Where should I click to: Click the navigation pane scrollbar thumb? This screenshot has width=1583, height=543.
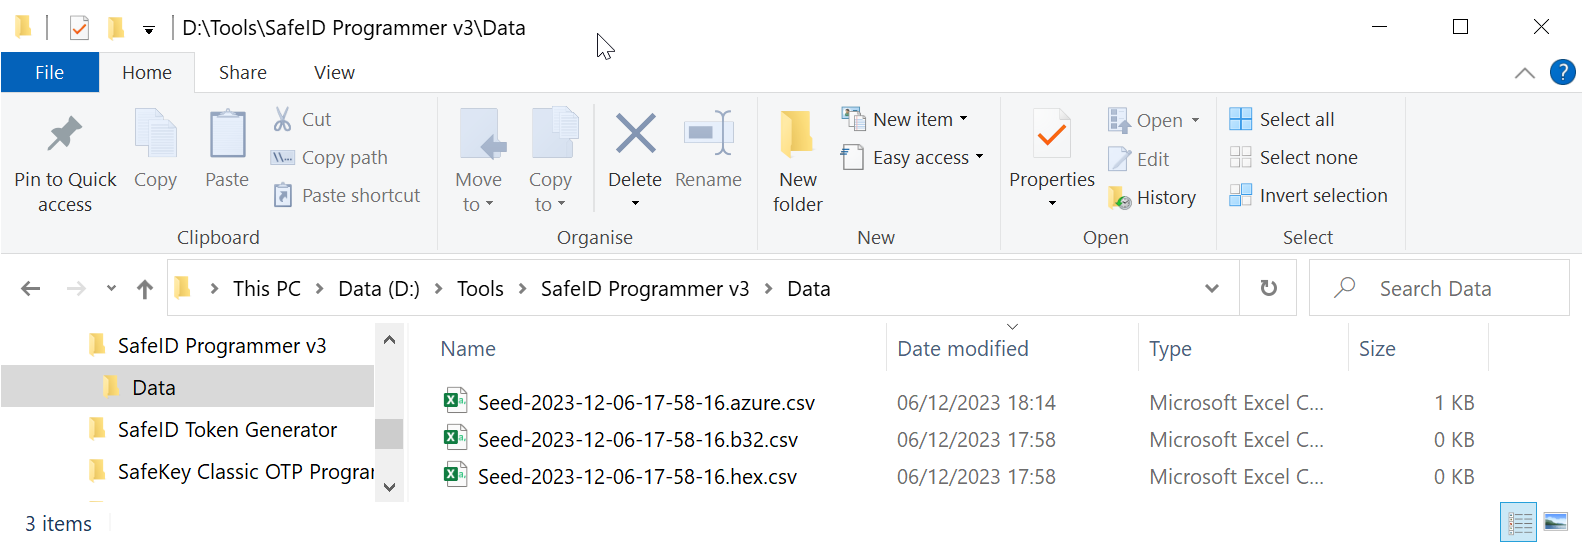[389, 434]
